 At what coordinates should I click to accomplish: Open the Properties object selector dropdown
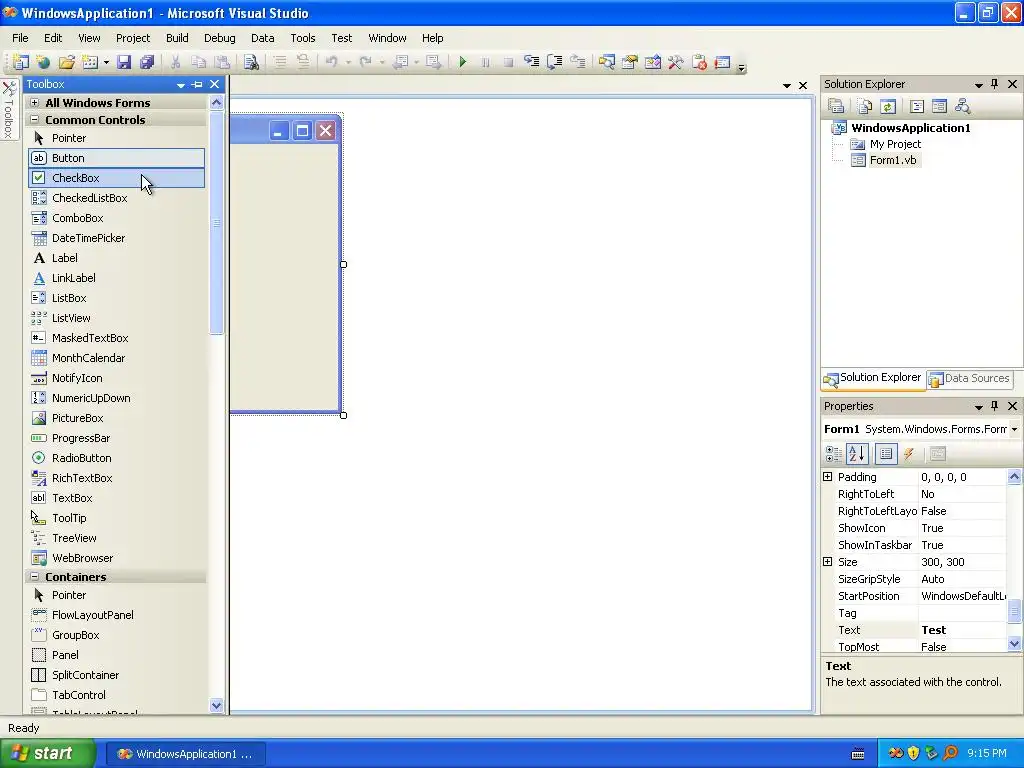coord(1014,430)
